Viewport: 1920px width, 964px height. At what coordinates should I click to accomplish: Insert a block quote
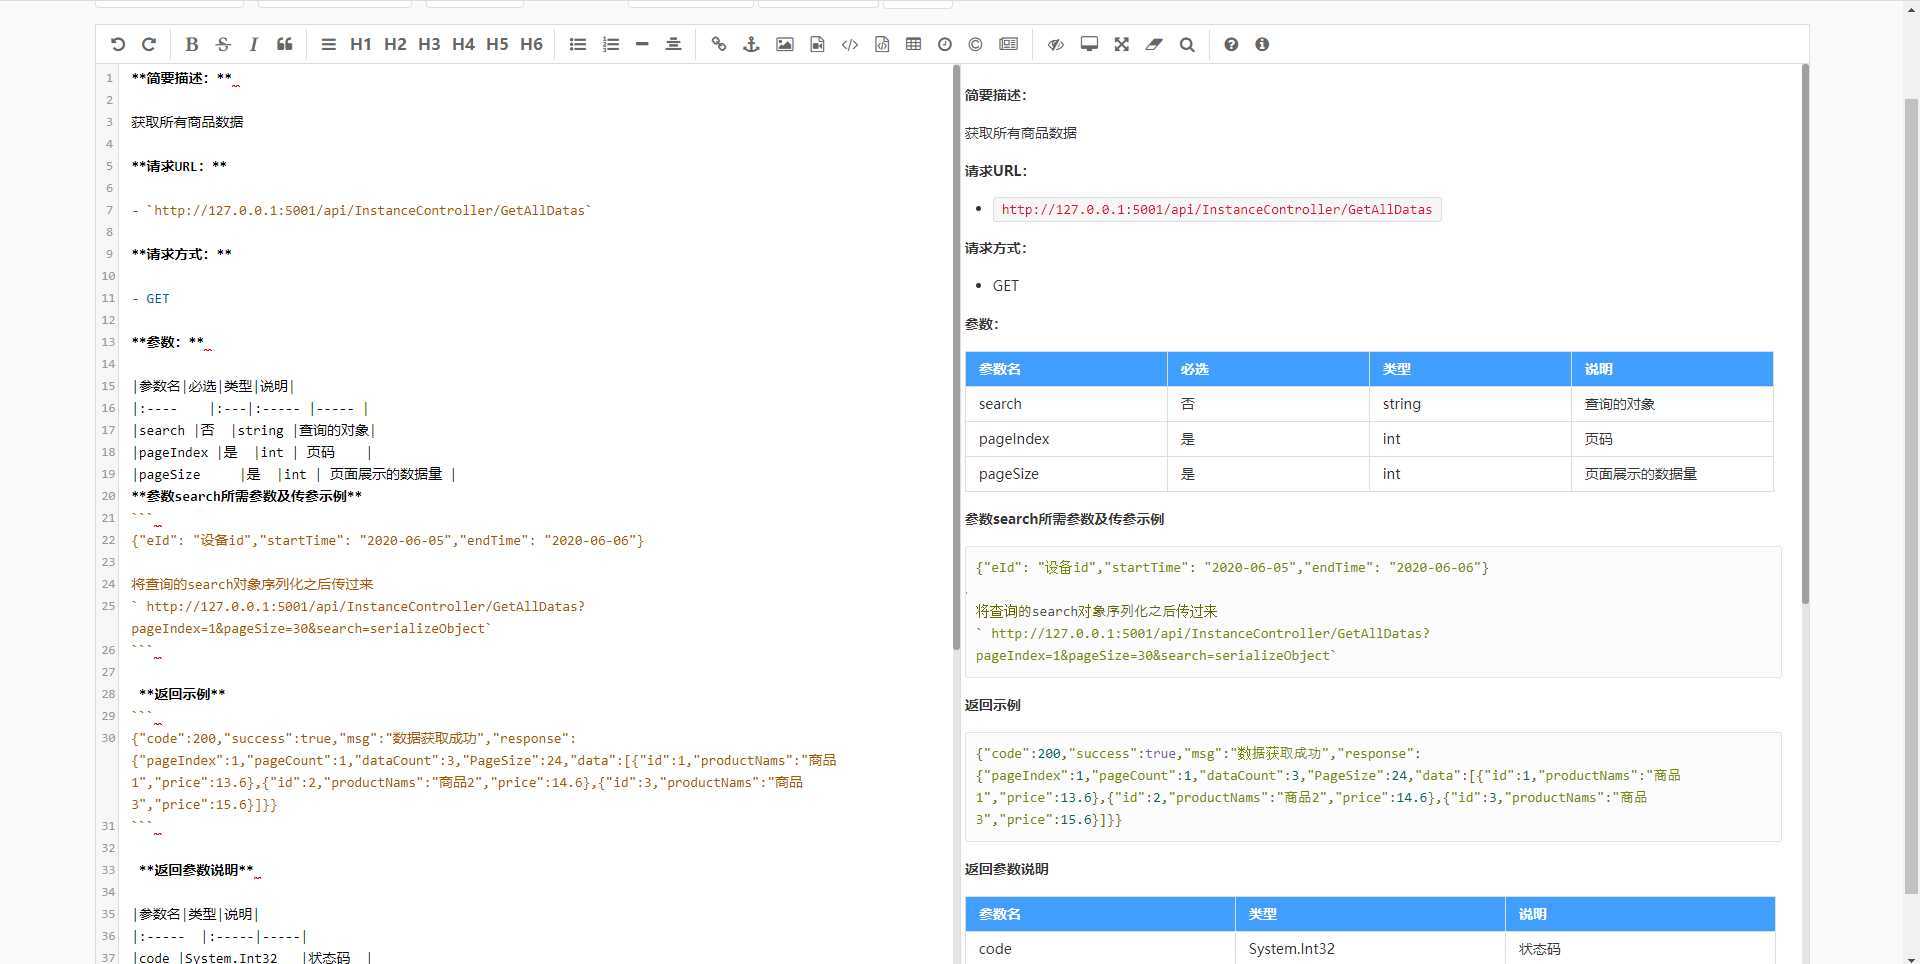point(285,44)
